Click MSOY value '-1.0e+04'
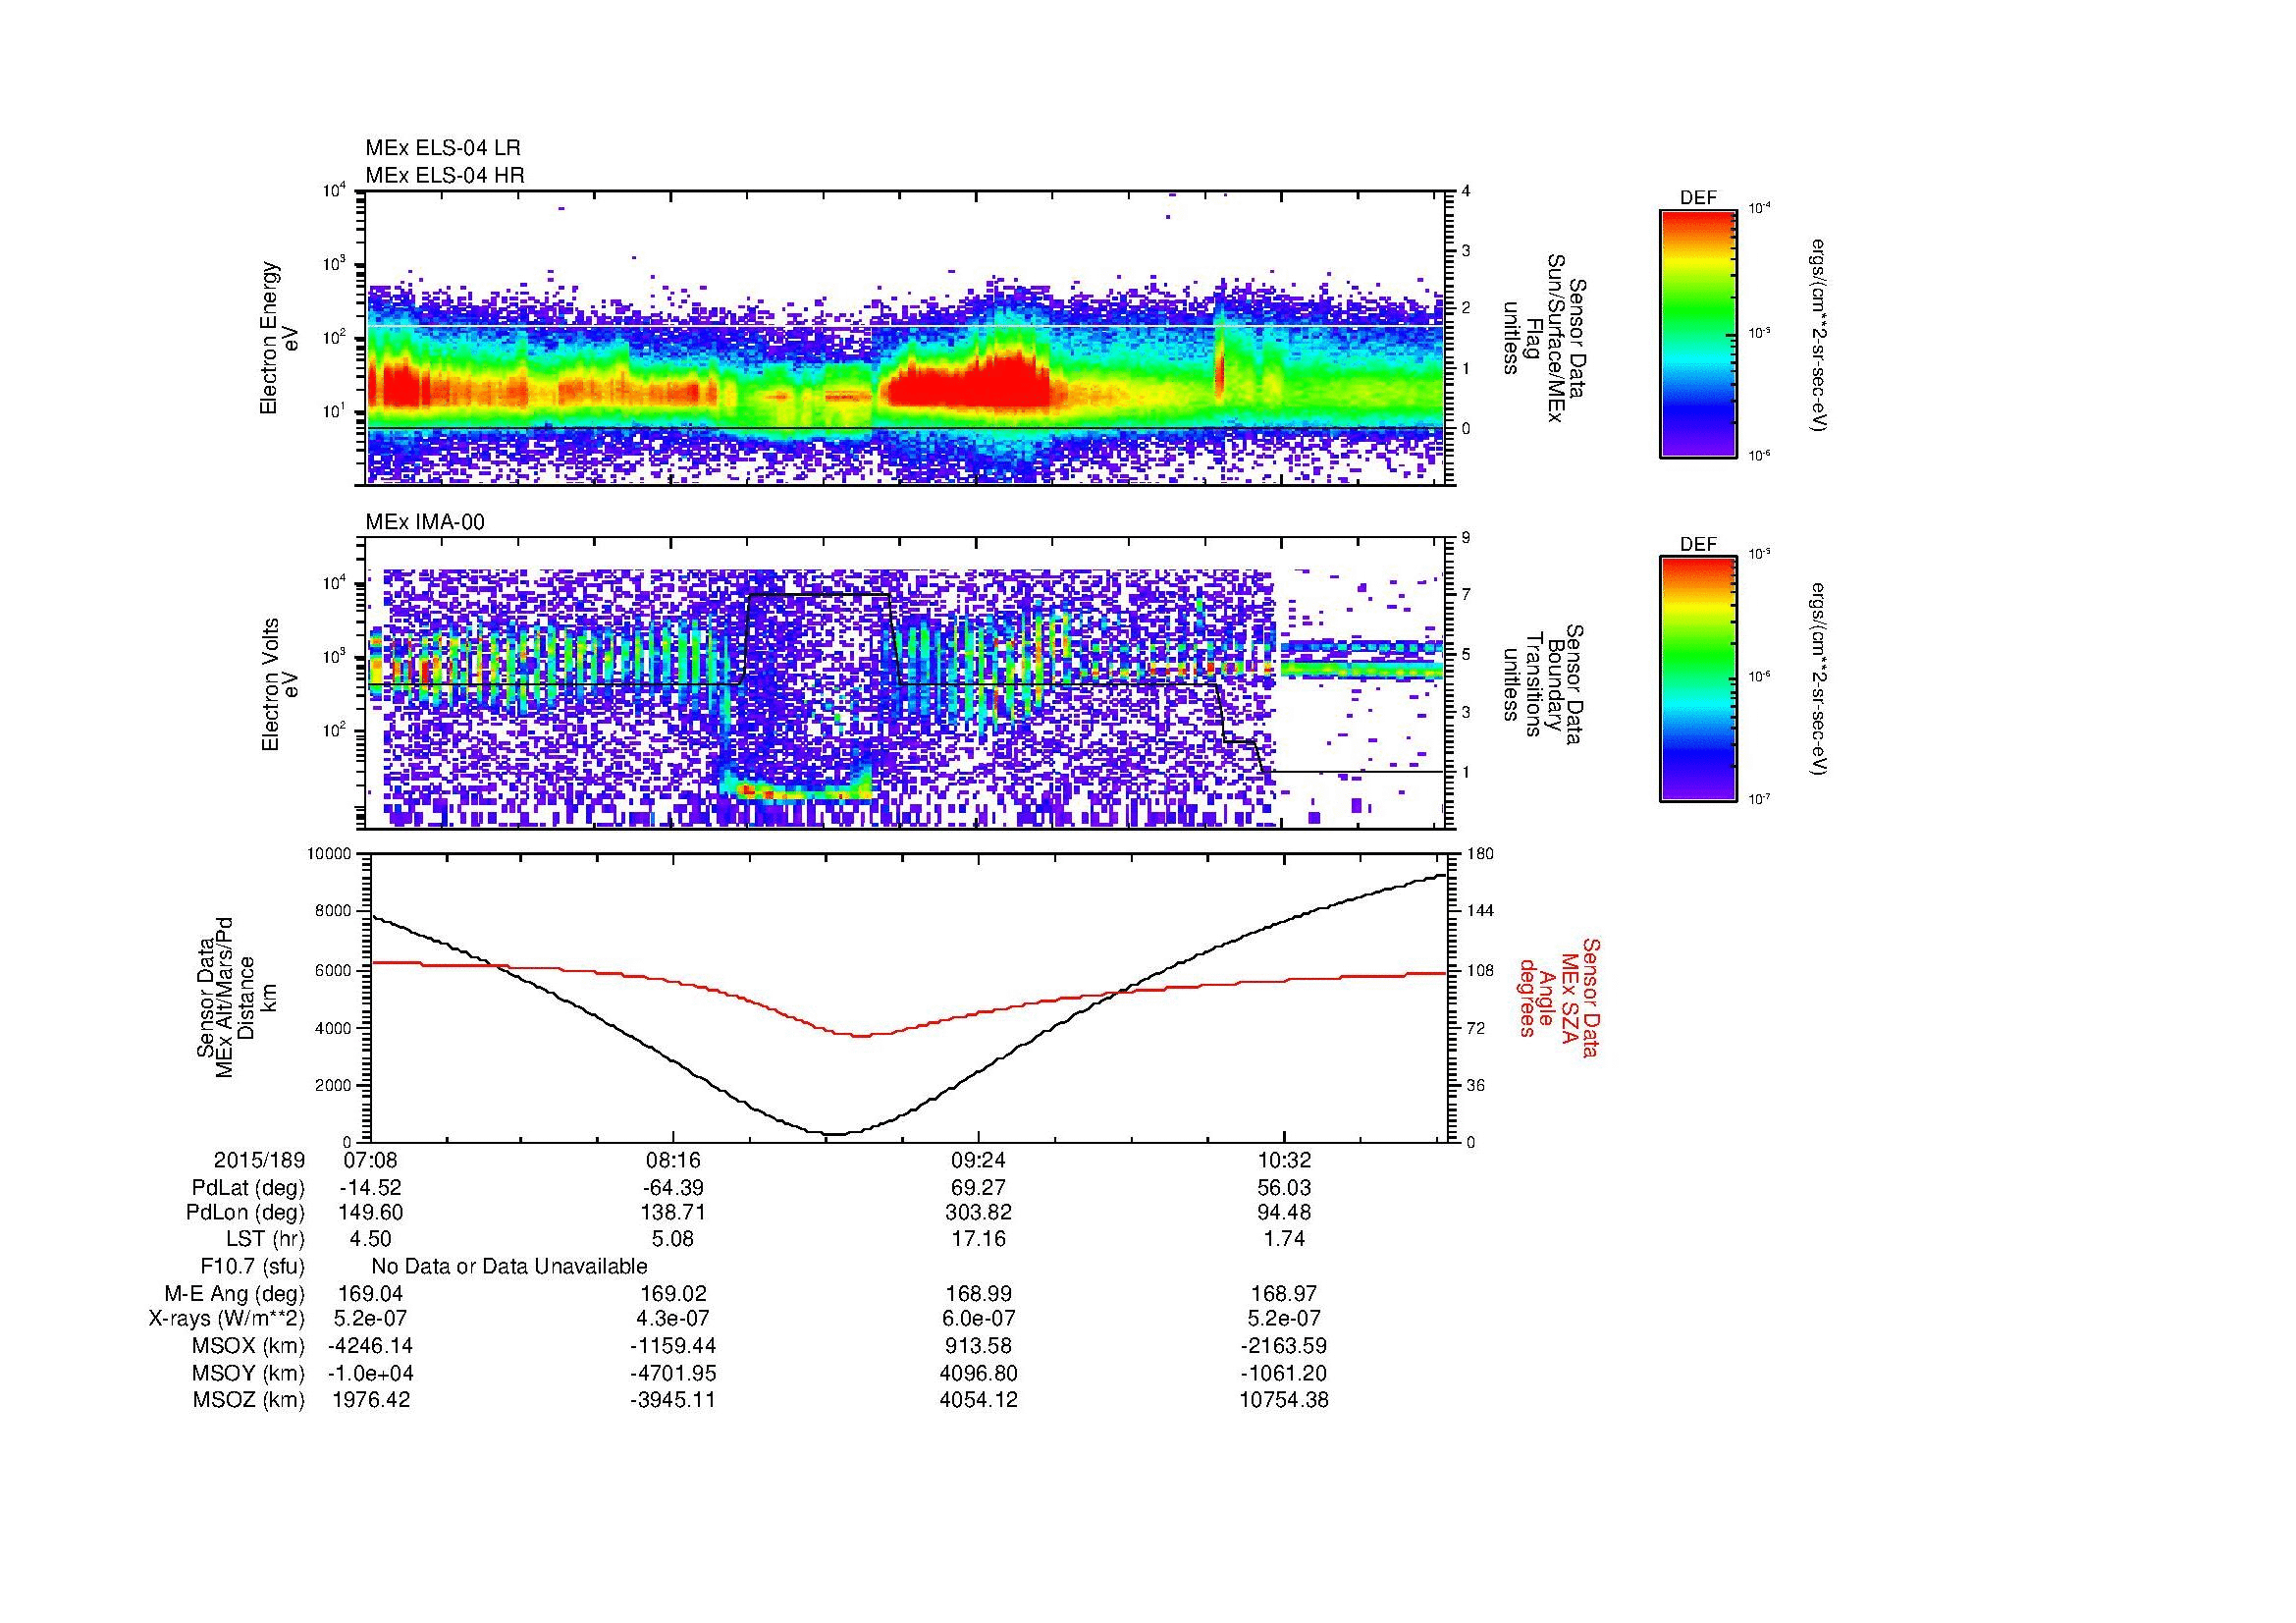Screen dimensions: 2296x1623 (370, 1373)
